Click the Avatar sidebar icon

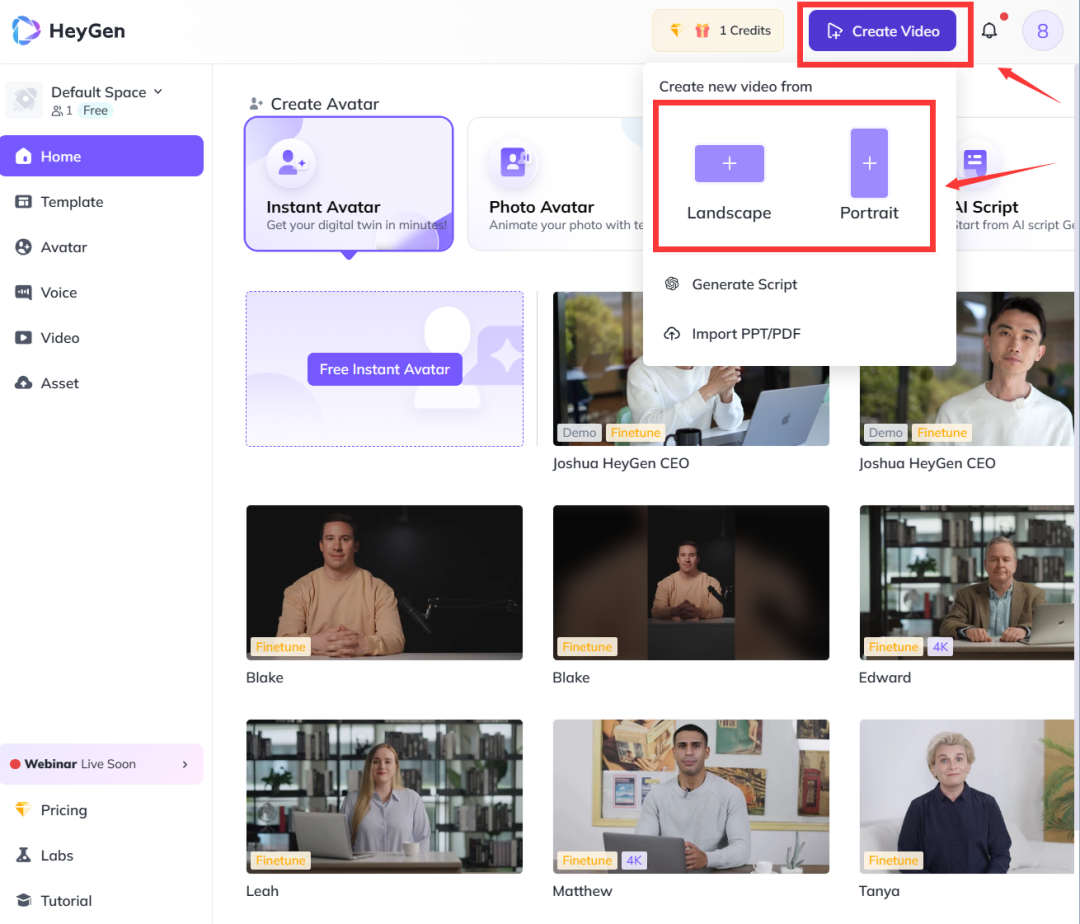coord(23,247)
